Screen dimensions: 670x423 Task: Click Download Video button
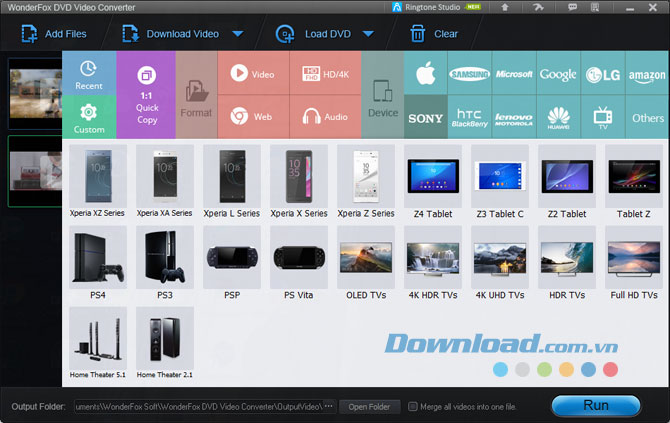(171, 34)
